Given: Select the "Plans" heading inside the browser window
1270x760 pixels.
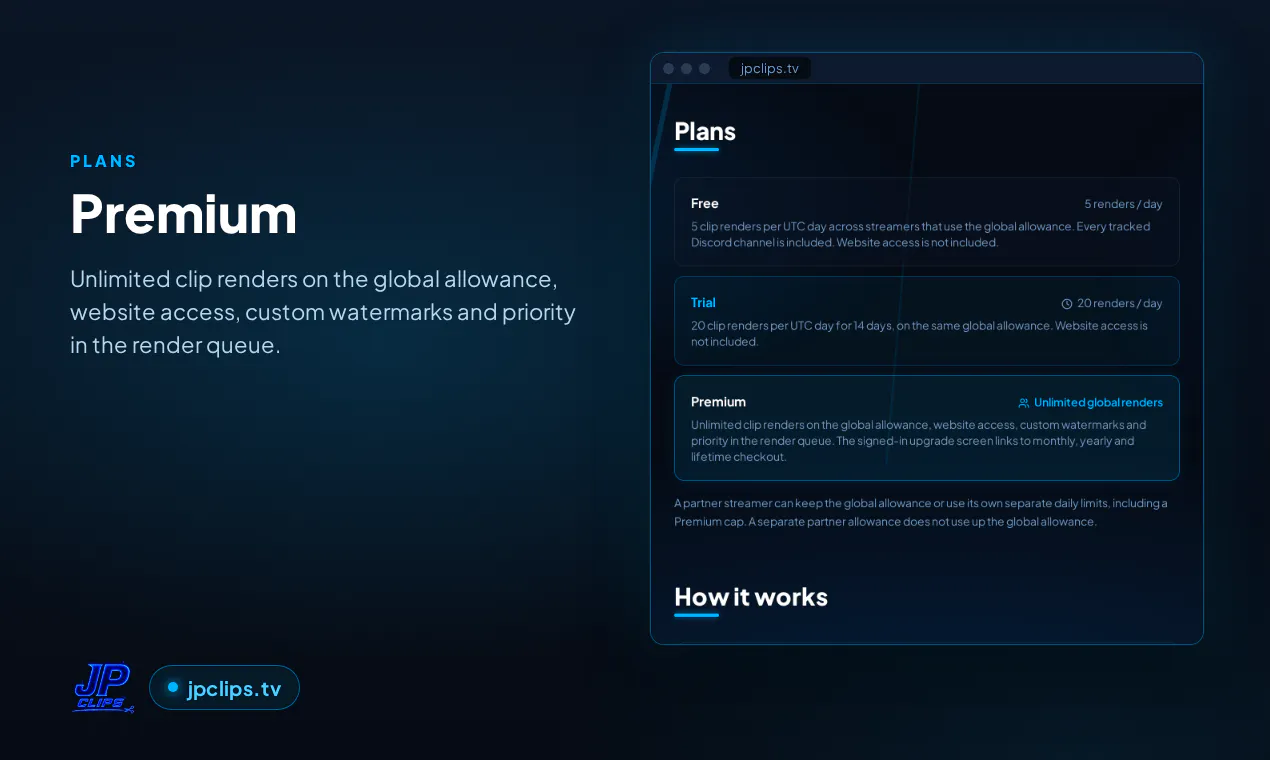Looking at the screenshot, I should coord(705,131).
